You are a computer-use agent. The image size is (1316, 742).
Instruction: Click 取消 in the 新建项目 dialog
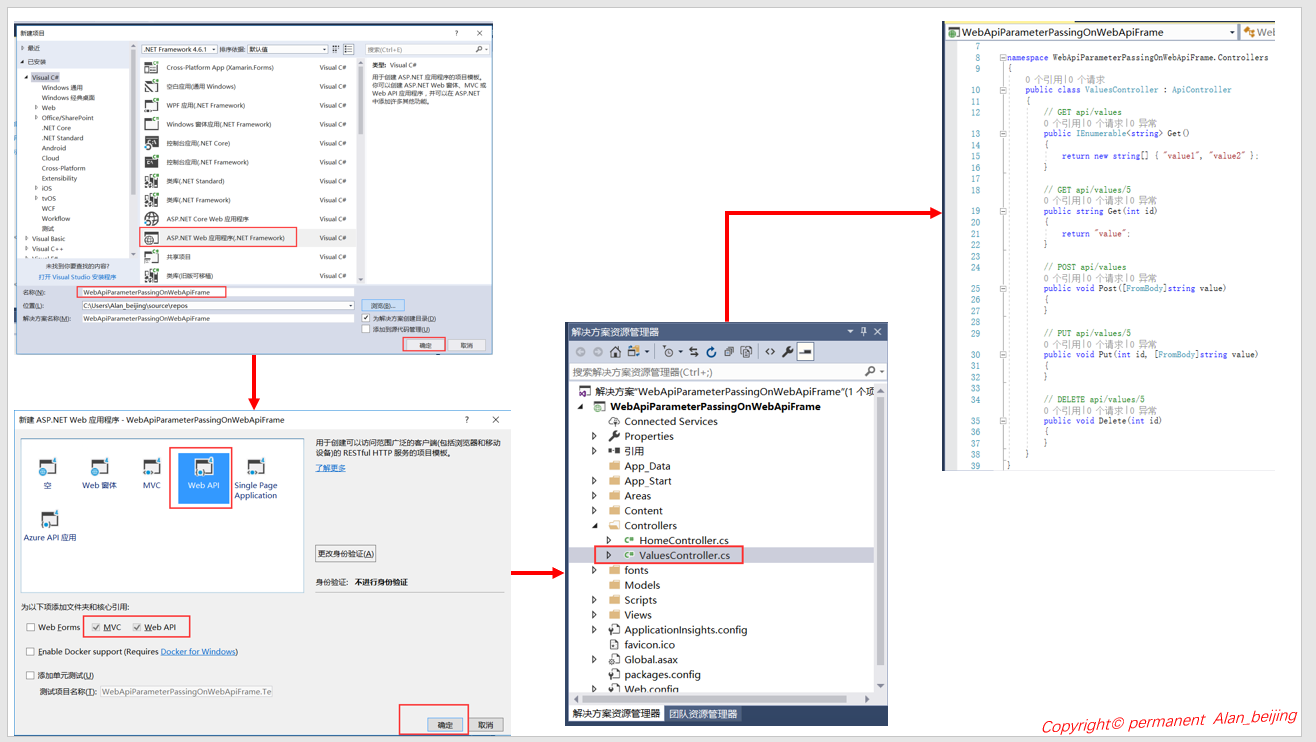coord(466,345)
